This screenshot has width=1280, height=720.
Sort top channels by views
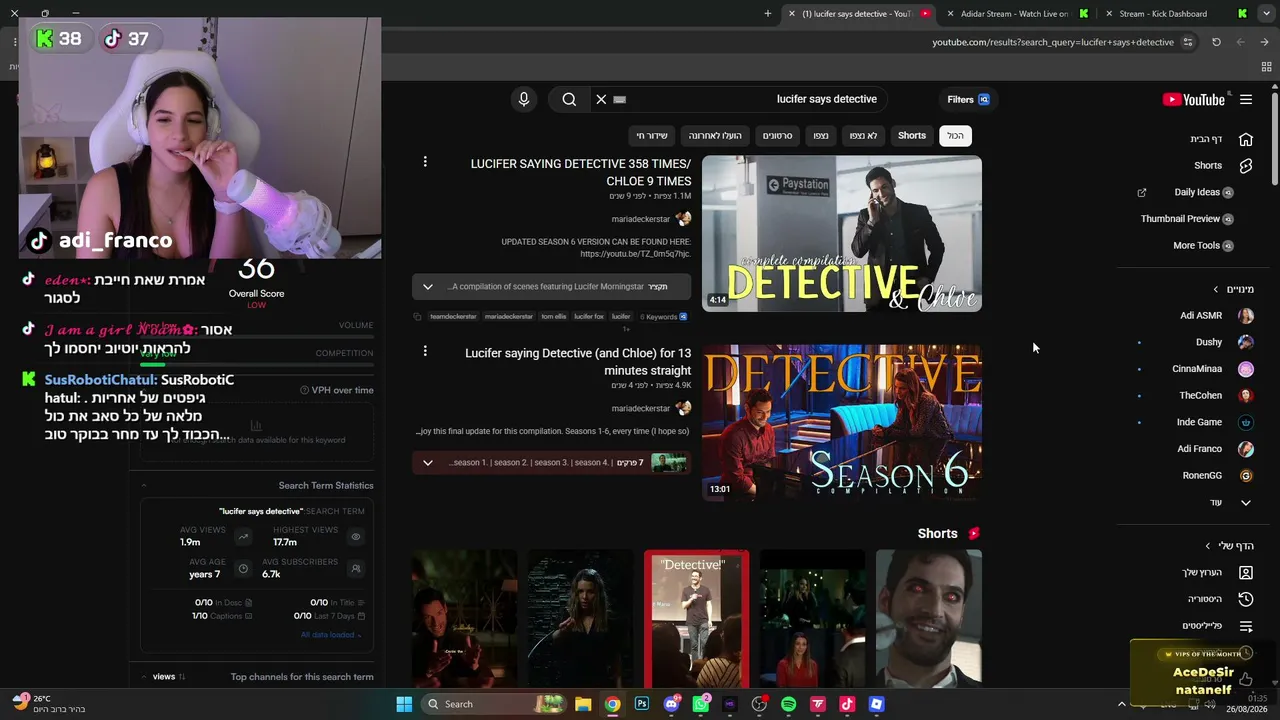pos(169,677)
